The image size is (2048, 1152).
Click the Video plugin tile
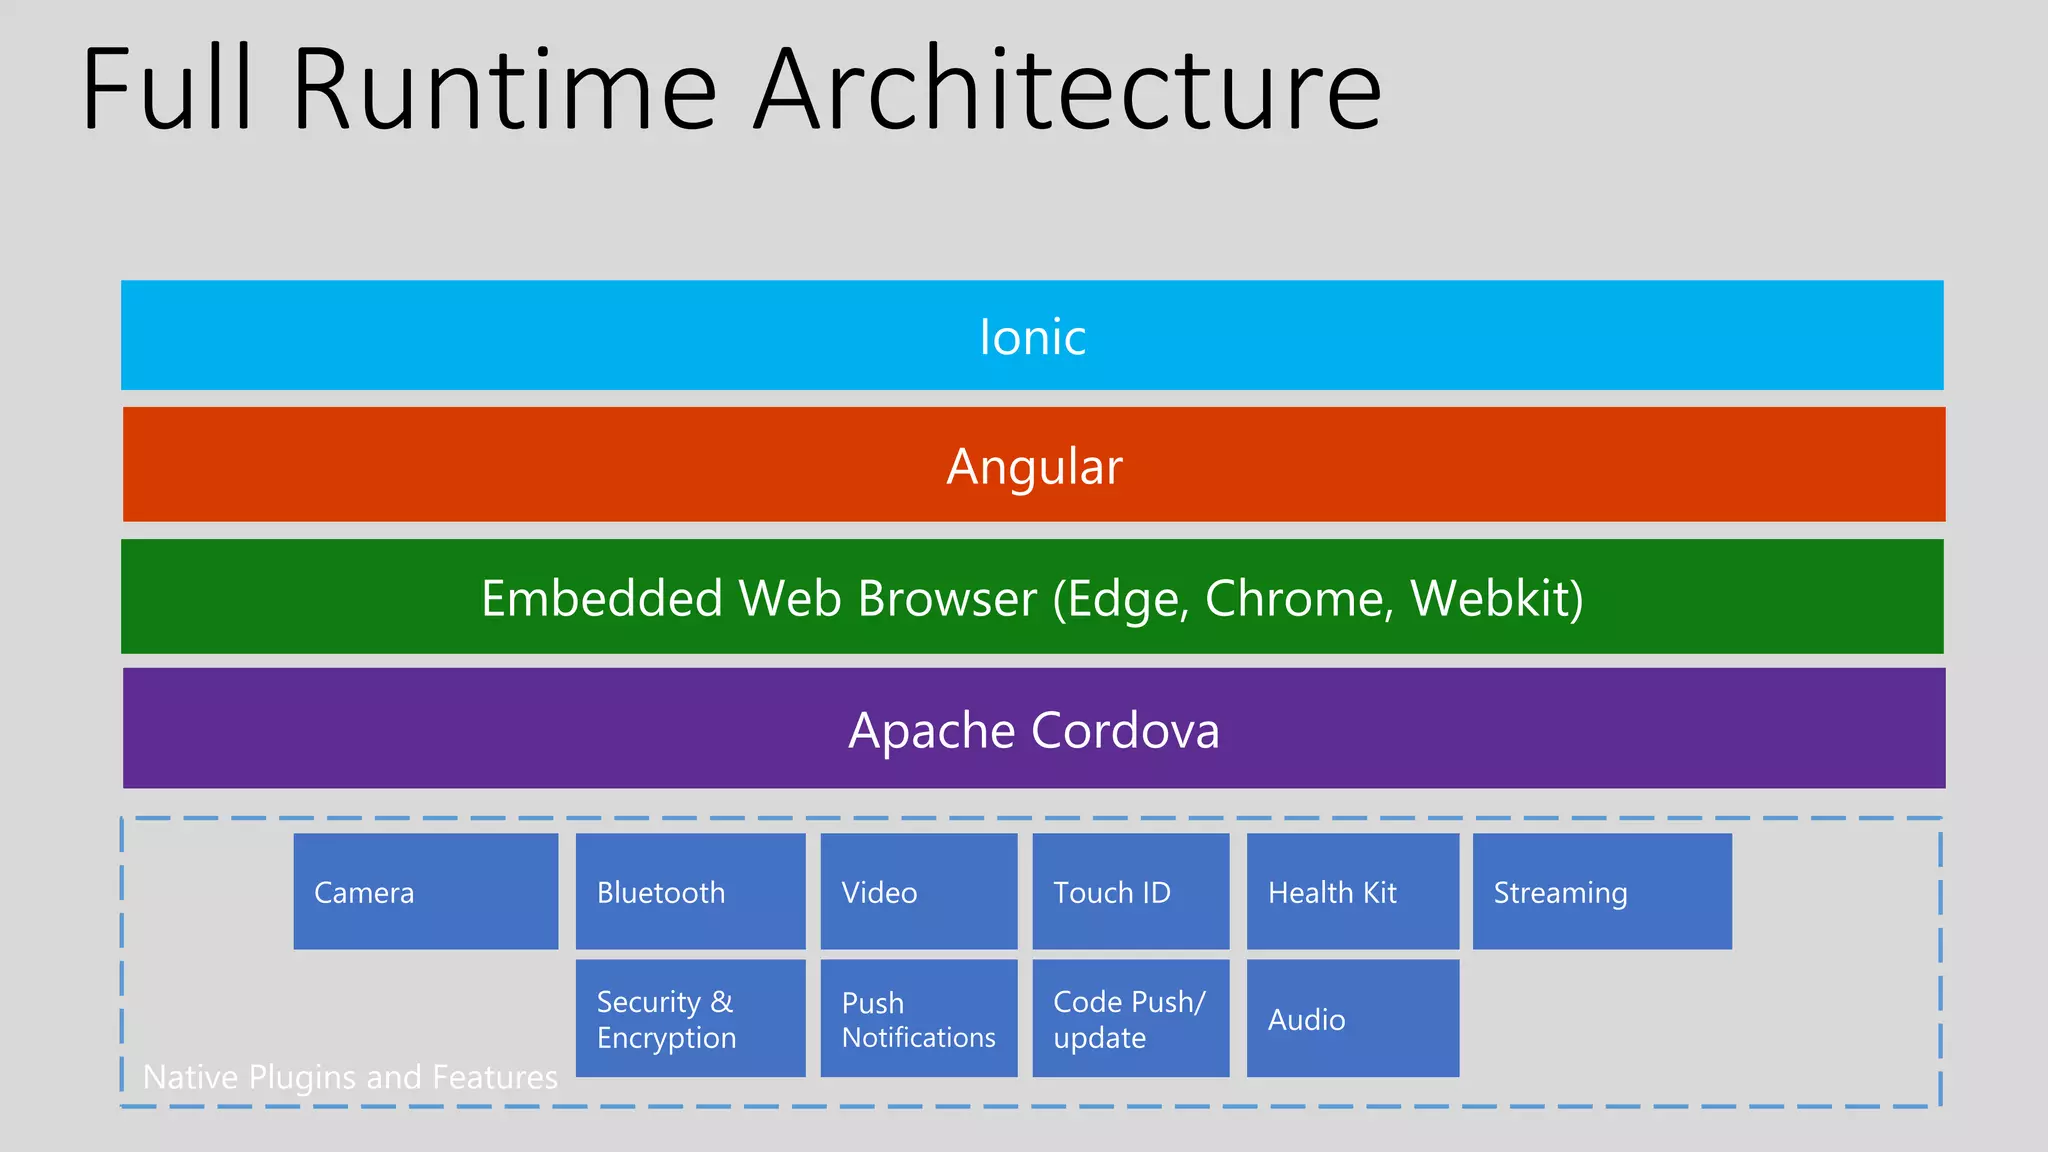[x=918, y=891]
